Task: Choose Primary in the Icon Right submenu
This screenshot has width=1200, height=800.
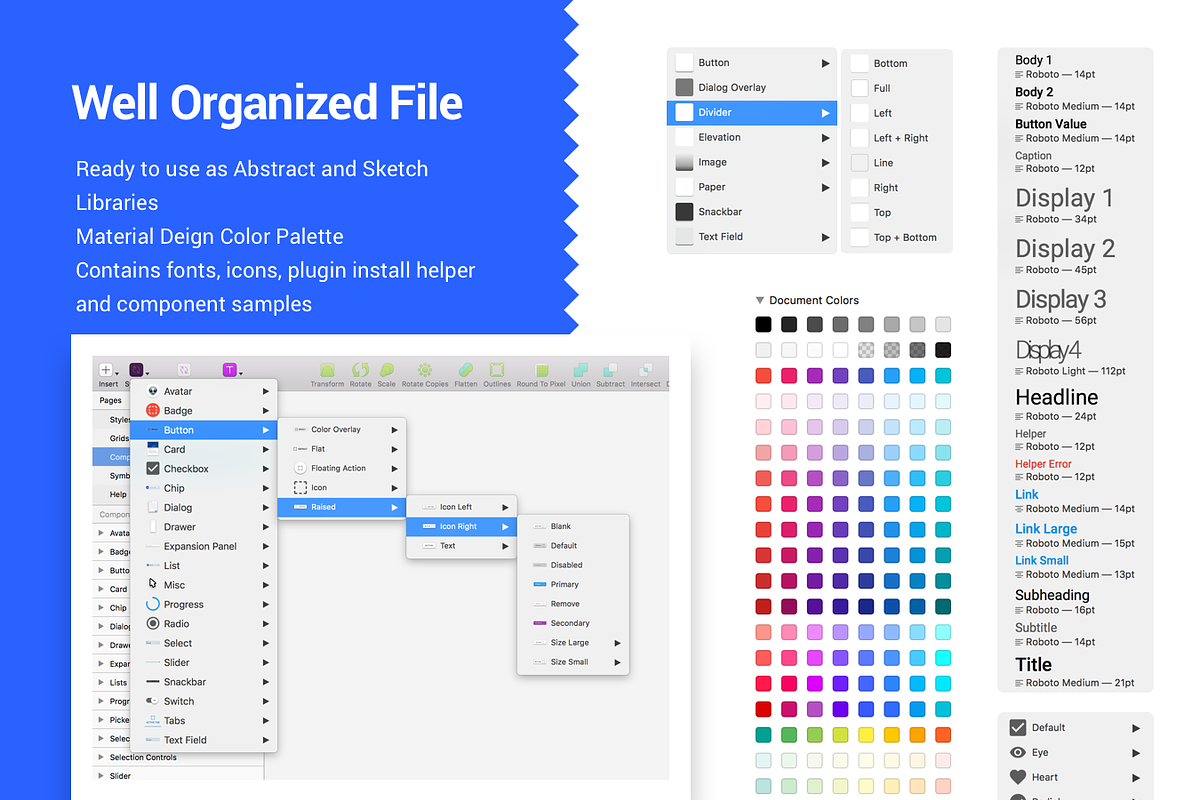Action: 573,584
